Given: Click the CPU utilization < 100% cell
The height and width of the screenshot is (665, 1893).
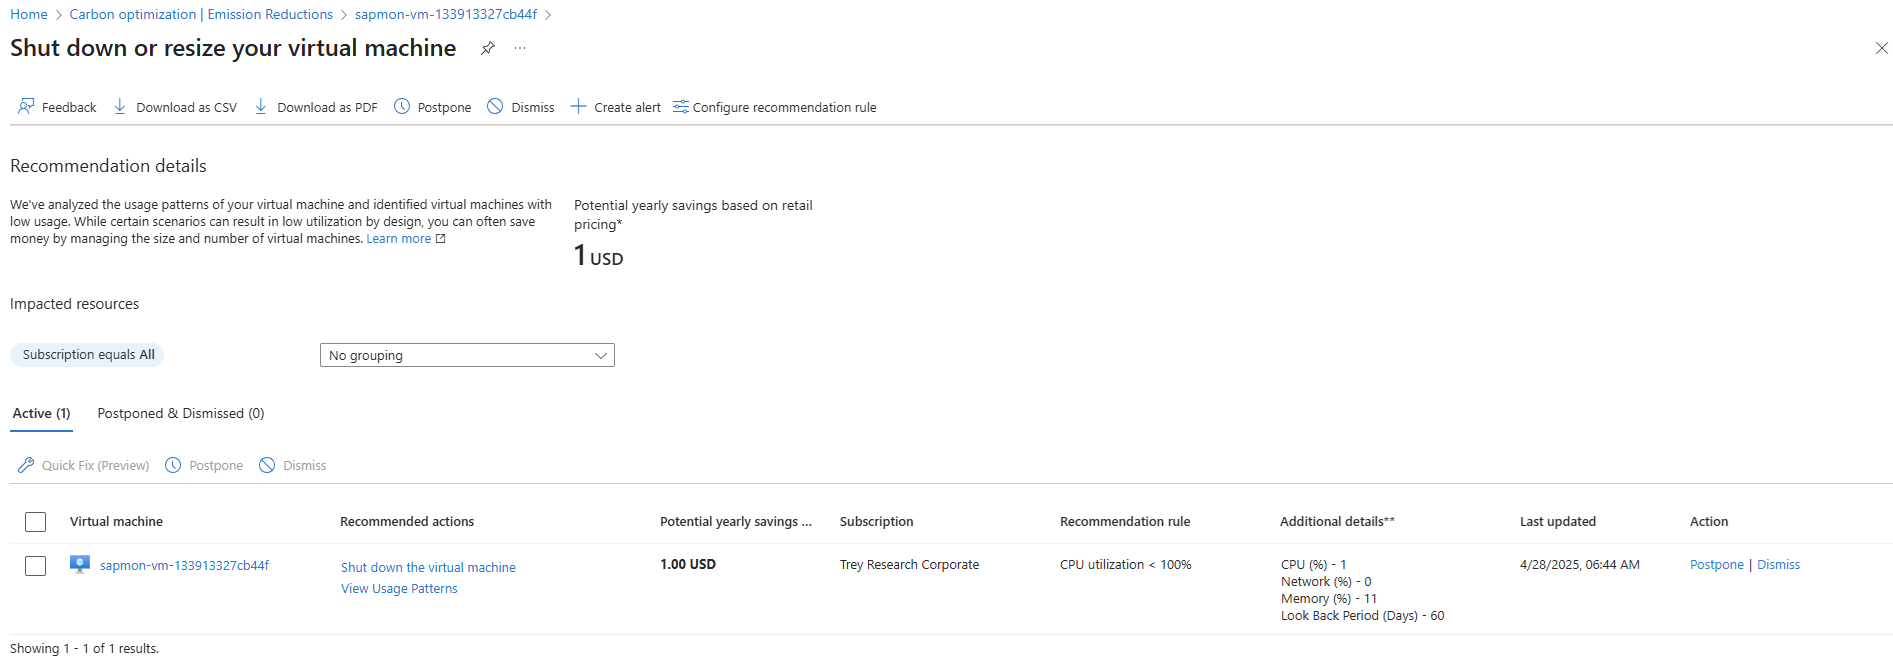Looking at the screenshot, I should [x=1126, y=564].
